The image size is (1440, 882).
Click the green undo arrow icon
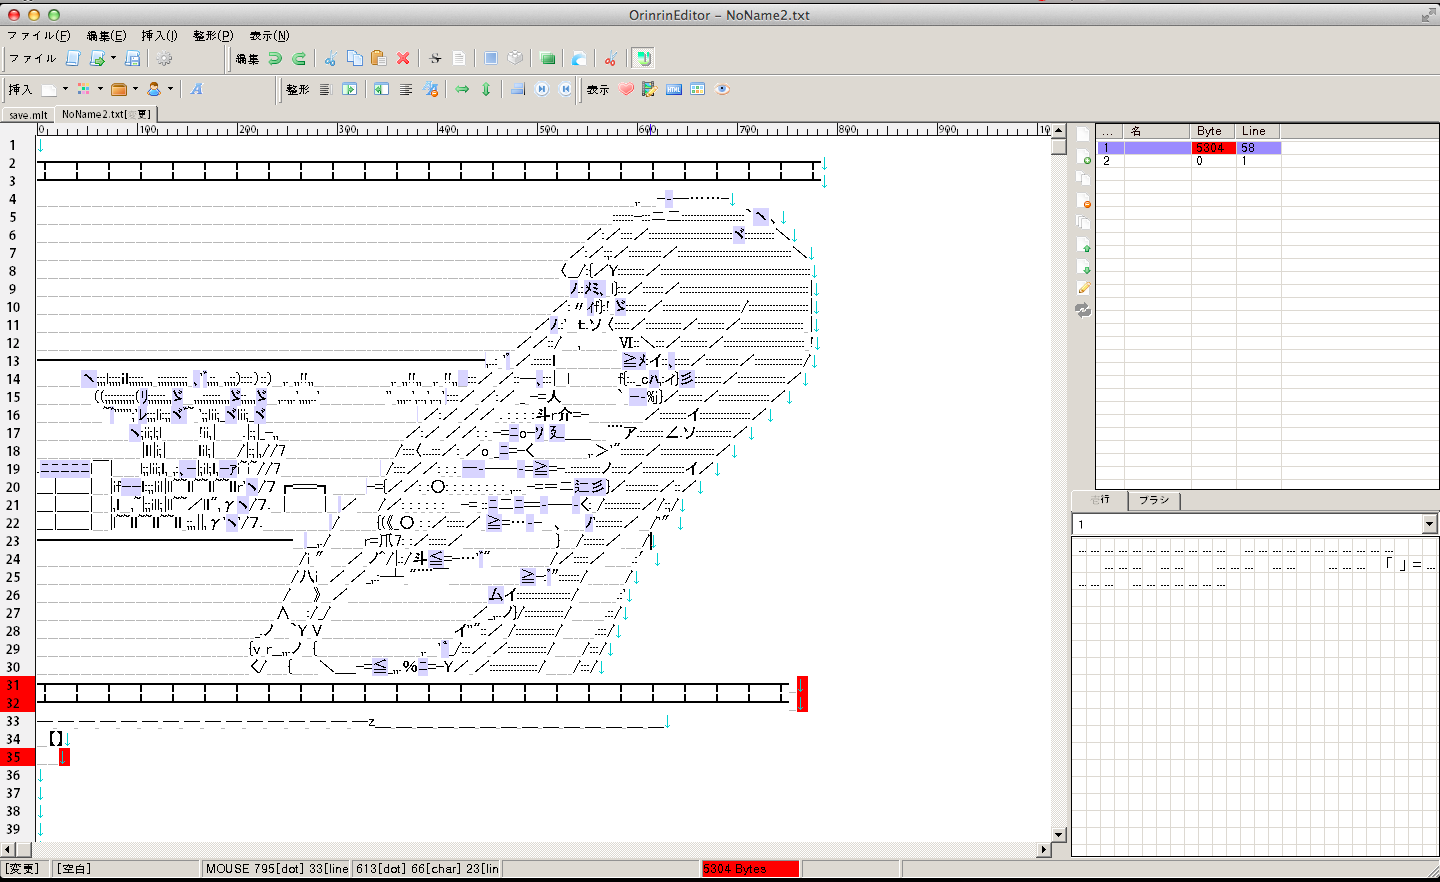[275, 59]
